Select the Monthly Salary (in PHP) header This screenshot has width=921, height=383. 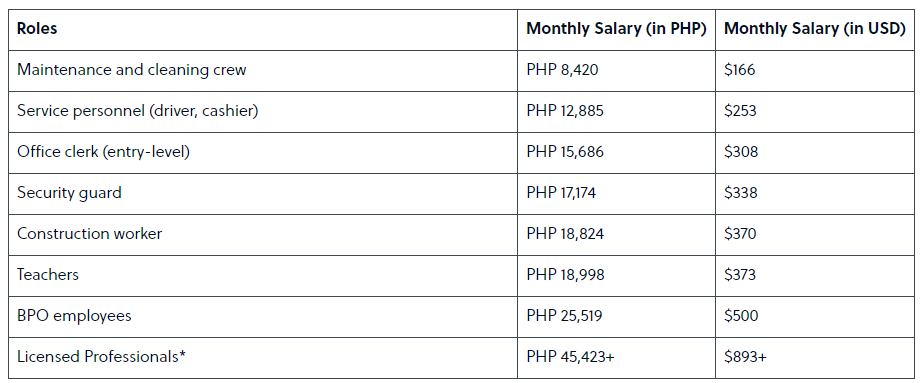616,29
